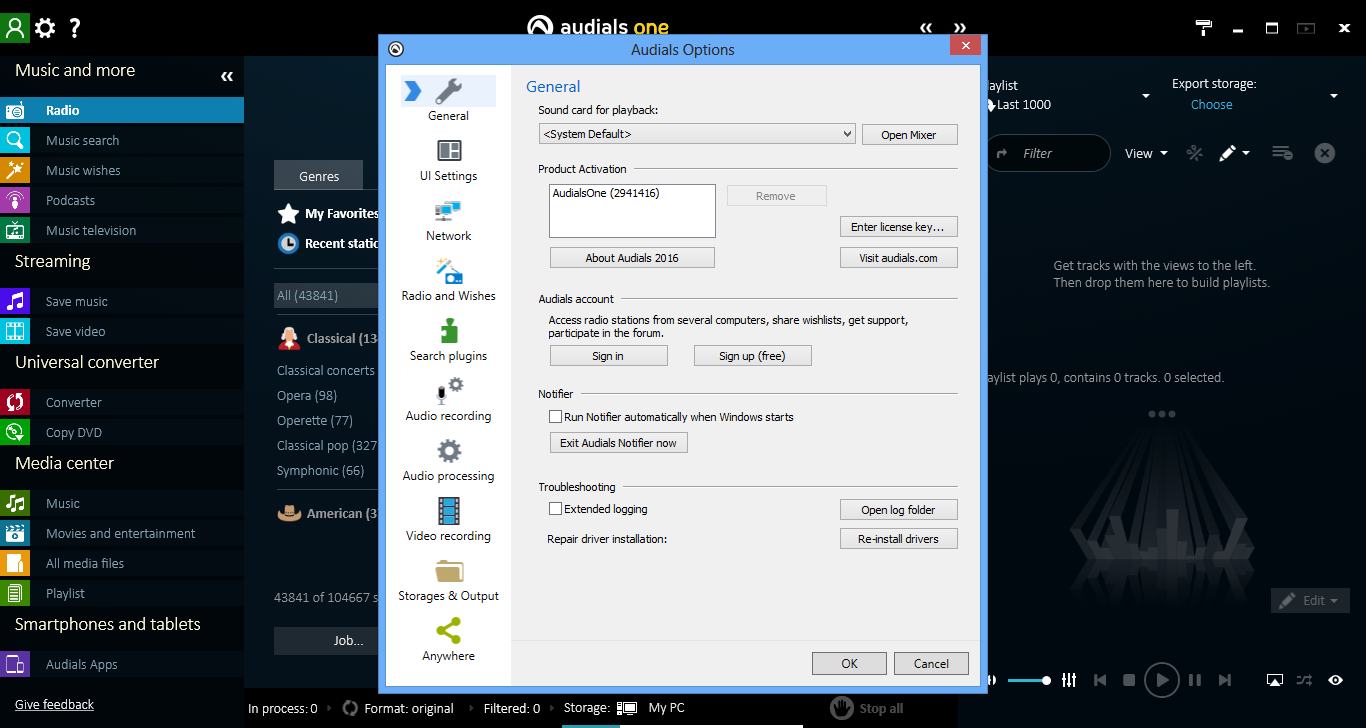Screen dimensions: 1366x728
Task: Select the Radio icon in sidebar
Action: point(15,110)
